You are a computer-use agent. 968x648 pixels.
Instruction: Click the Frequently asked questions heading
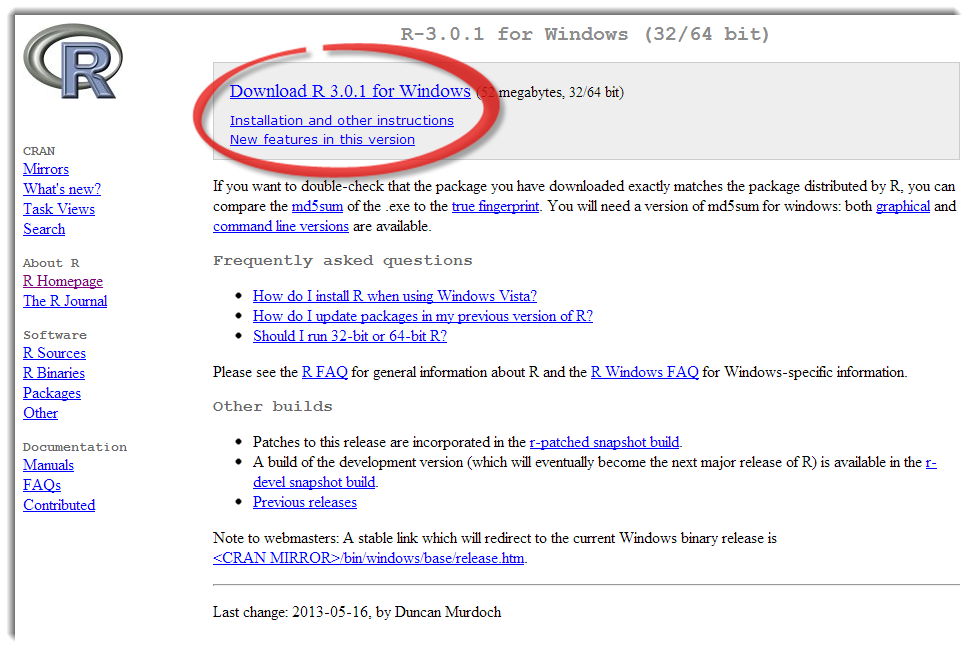coord(343,260)
